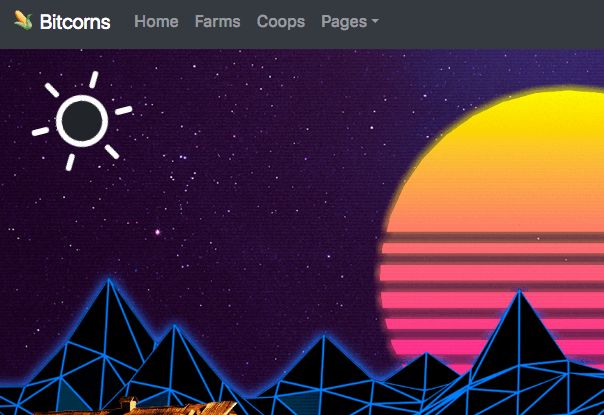Toggle the white sun day/night icon
Screen dimensions: 604x415
coord(82,121)
